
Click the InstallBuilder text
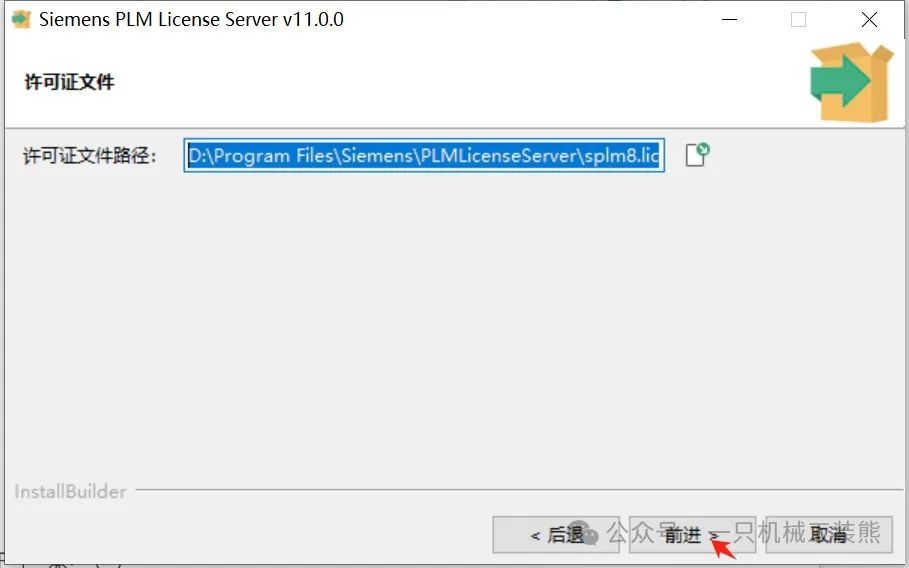point(70,491)
